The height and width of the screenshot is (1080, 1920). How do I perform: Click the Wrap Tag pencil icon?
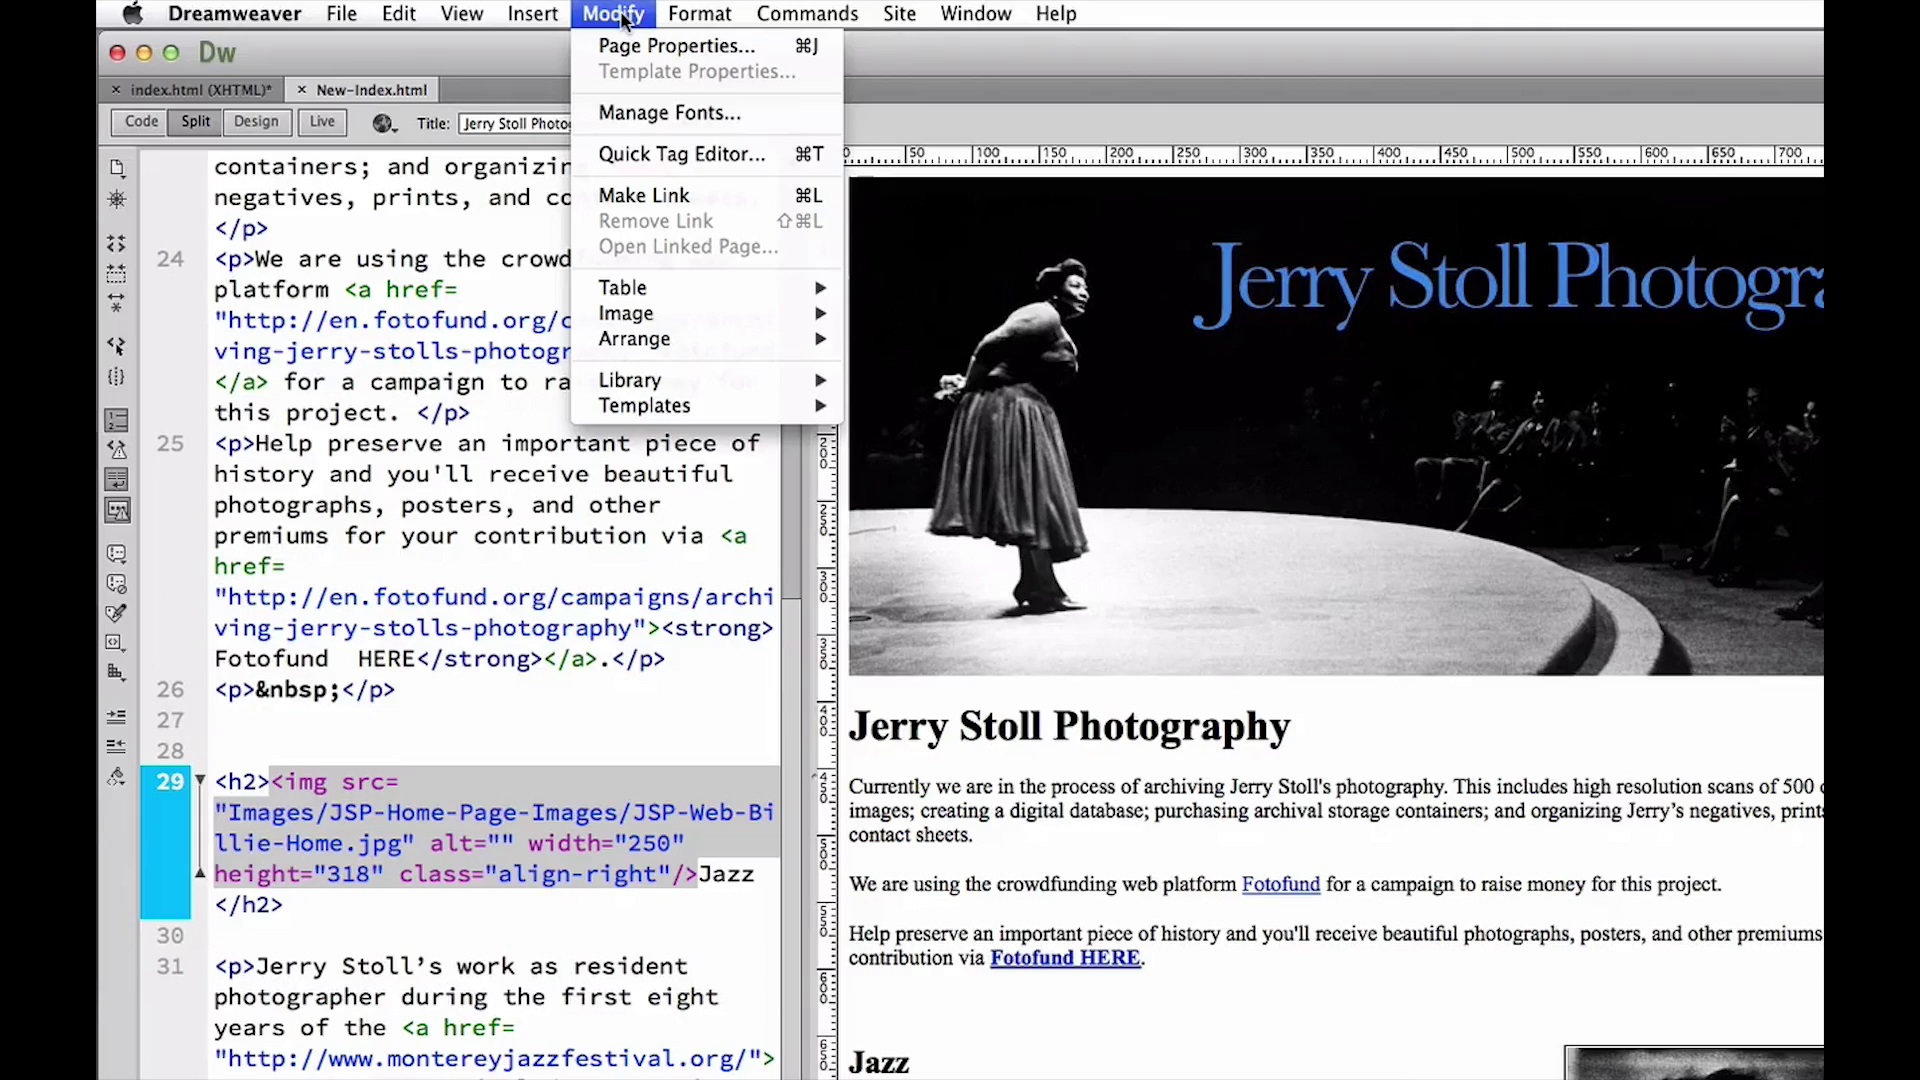[117, 613]
